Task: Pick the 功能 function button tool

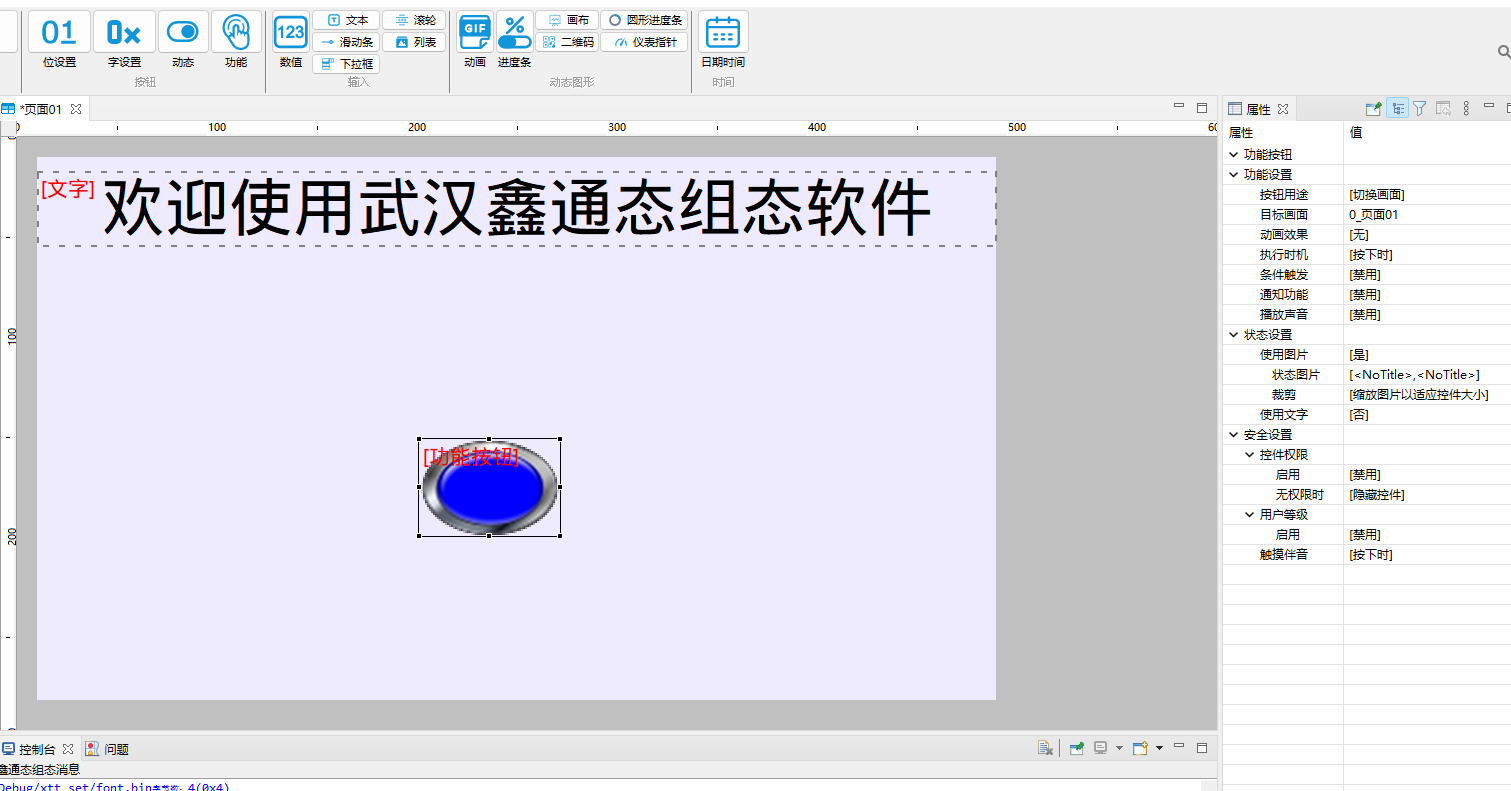Action: pos(236,40)
